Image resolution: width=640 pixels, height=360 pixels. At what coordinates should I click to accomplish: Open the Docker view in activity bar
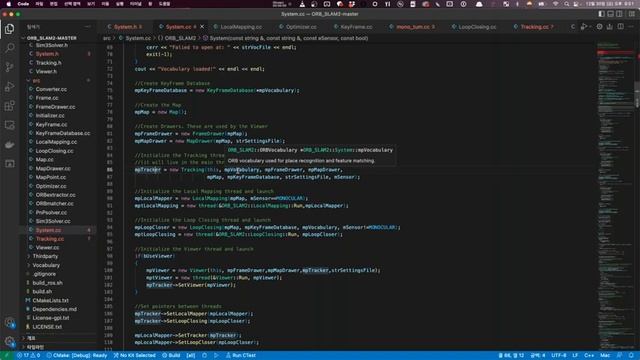coord(9,144)
